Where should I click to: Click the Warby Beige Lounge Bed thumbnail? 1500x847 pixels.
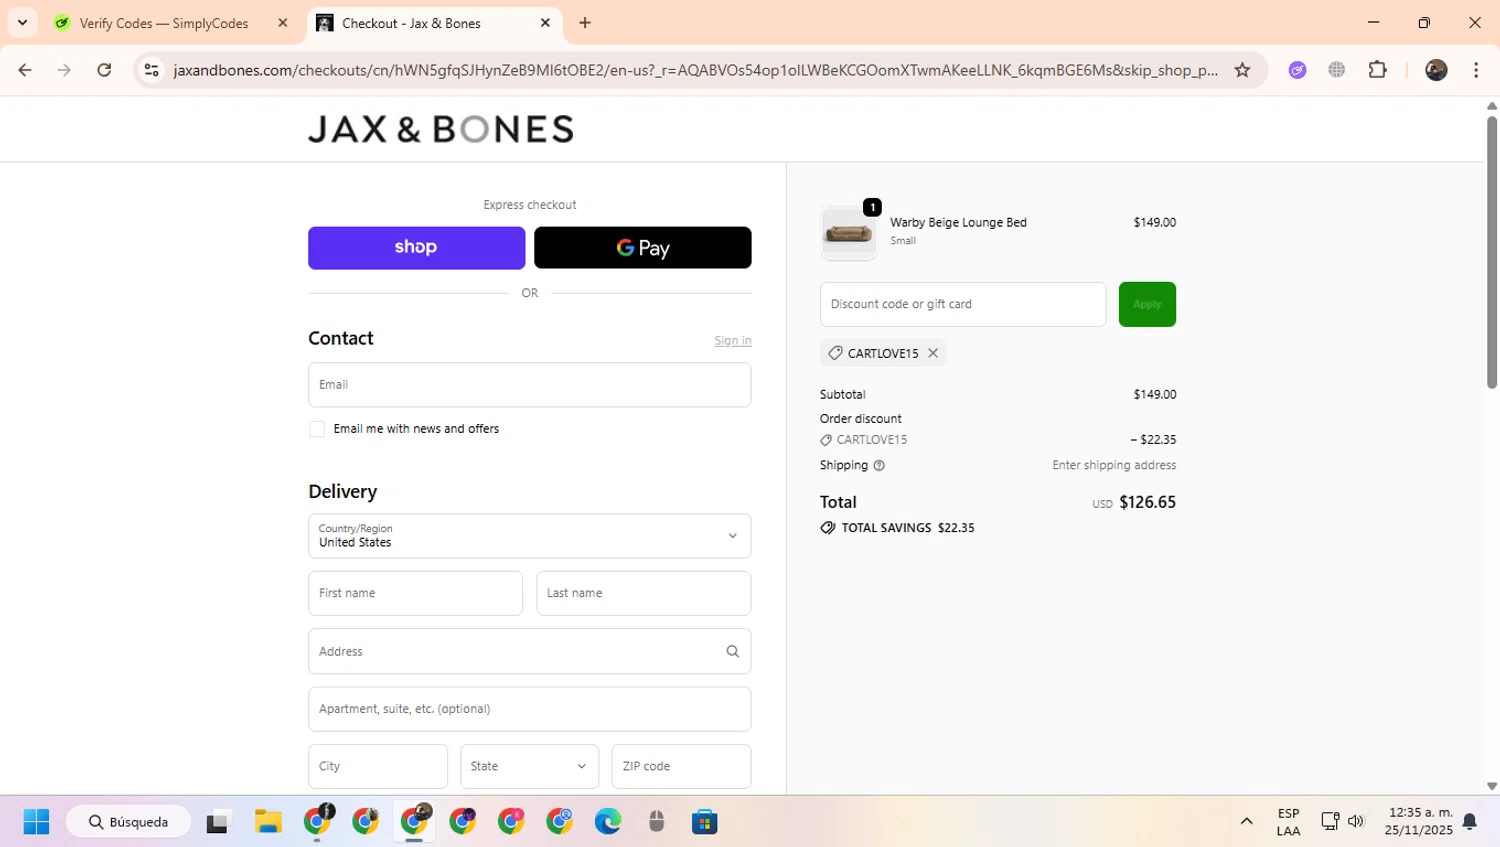pyautogui.click(x=848, y=233)
